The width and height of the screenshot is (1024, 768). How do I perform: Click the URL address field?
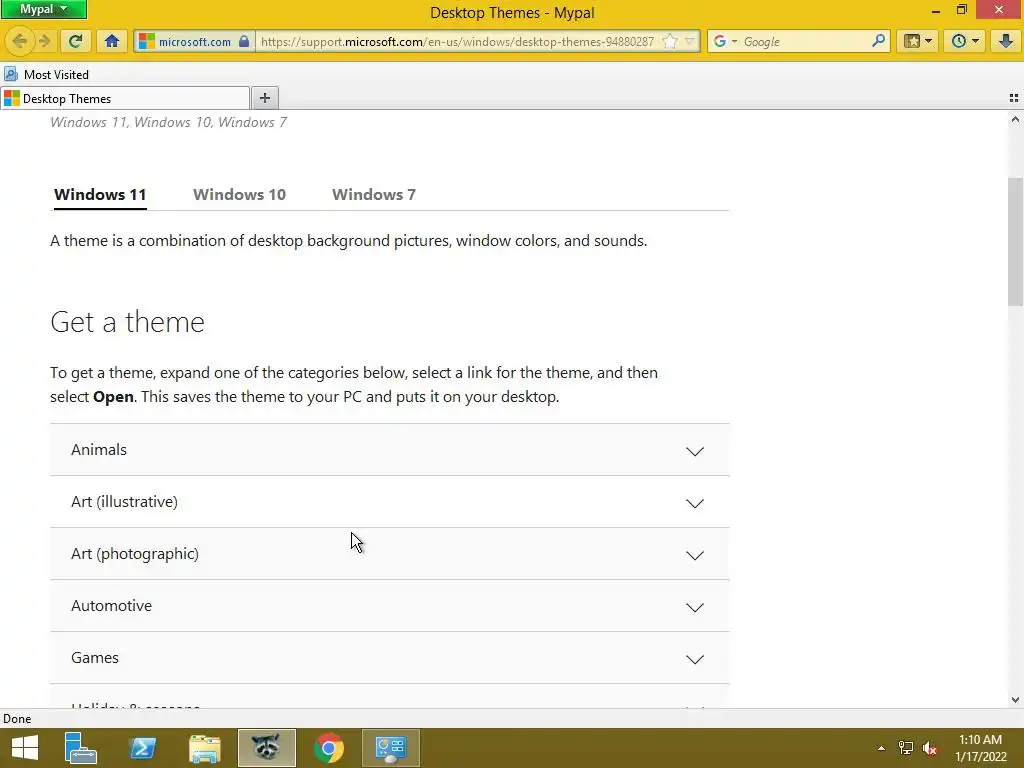[x=457, y=41]
